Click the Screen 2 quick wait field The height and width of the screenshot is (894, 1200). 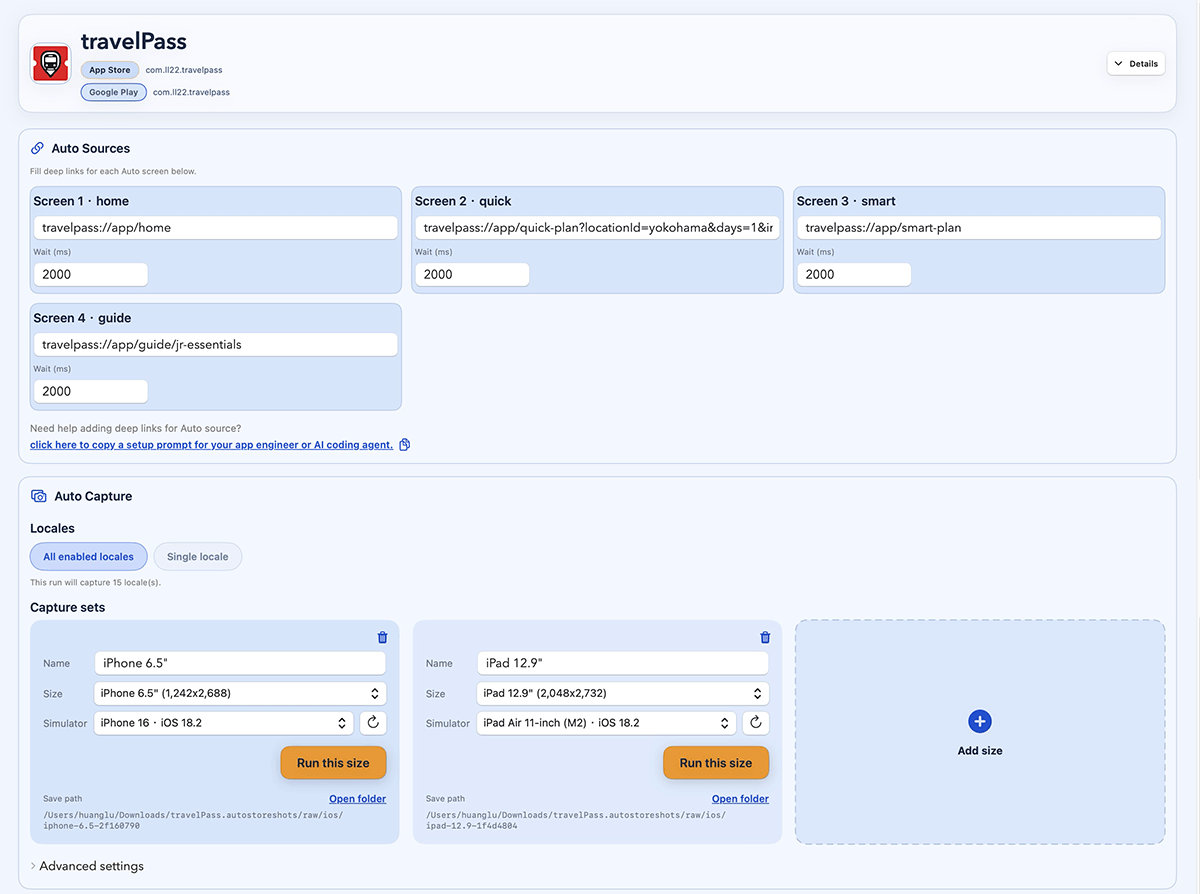coord(472,274)
